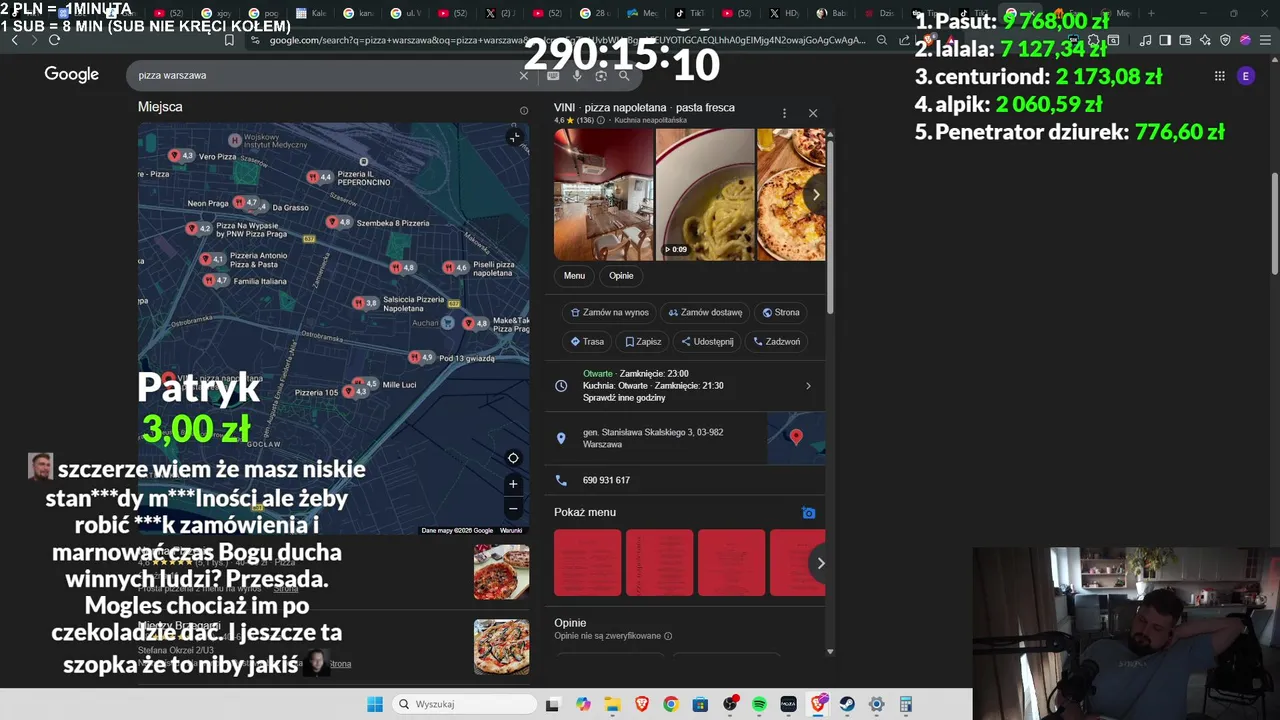
Task: Get directions with Trasa button
Action: (x=587, y=341)
